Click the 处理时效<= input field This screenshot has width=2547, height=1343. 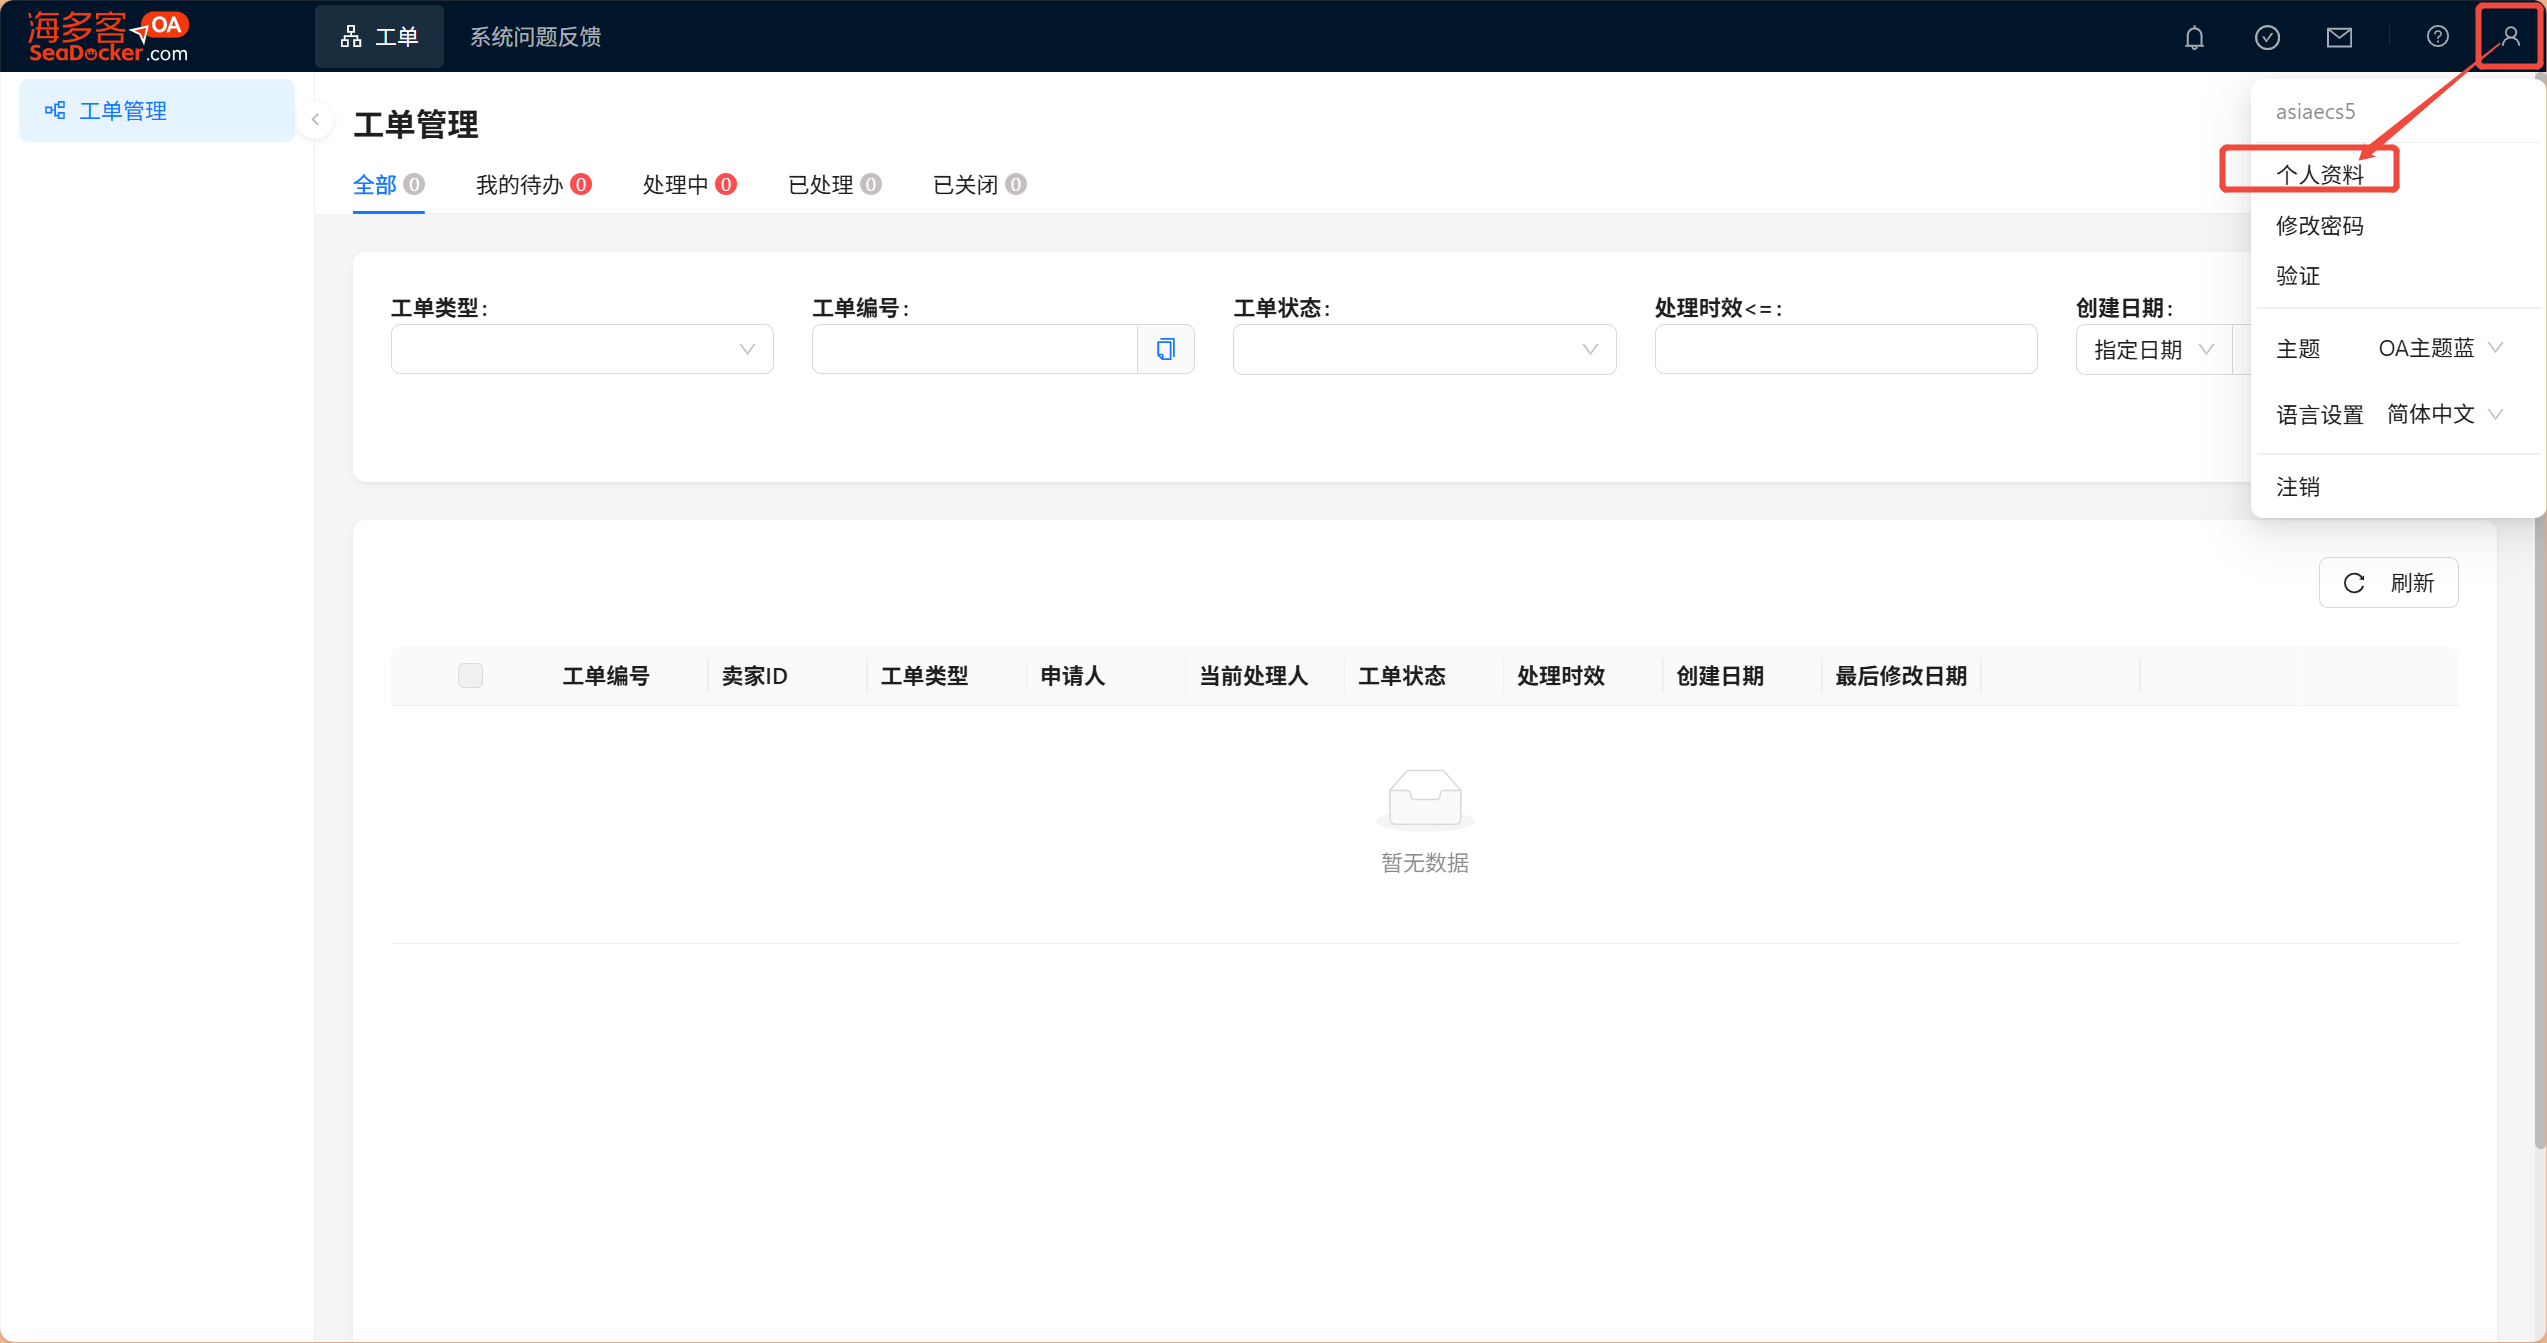coord(1845,349)
